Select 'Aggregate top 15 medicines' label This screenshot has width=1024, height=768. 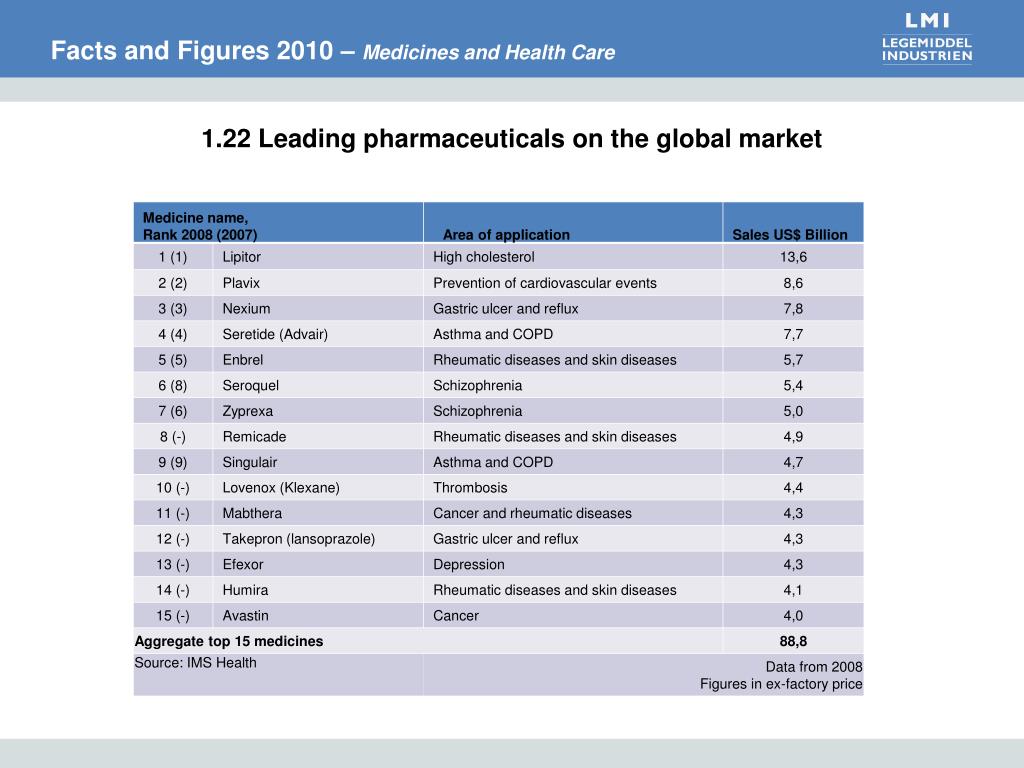pyautogui.click(x=229, y=641)
